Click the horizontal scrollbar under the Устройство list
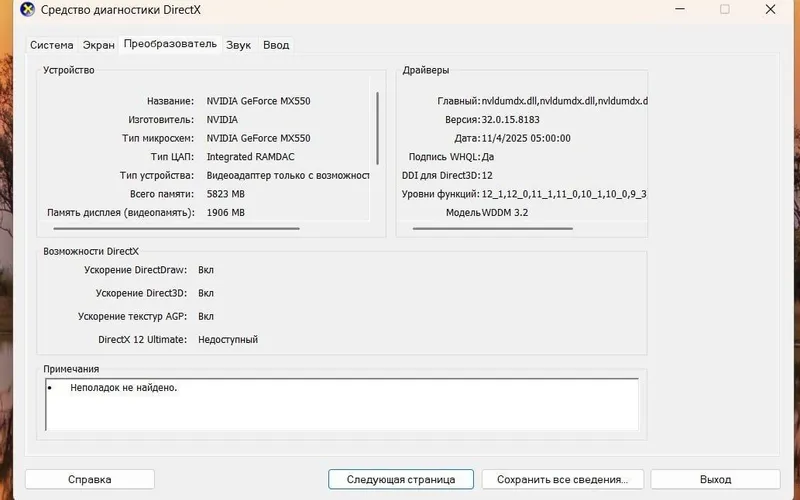Viewport: 800px width, 500px height. [176, 229]
